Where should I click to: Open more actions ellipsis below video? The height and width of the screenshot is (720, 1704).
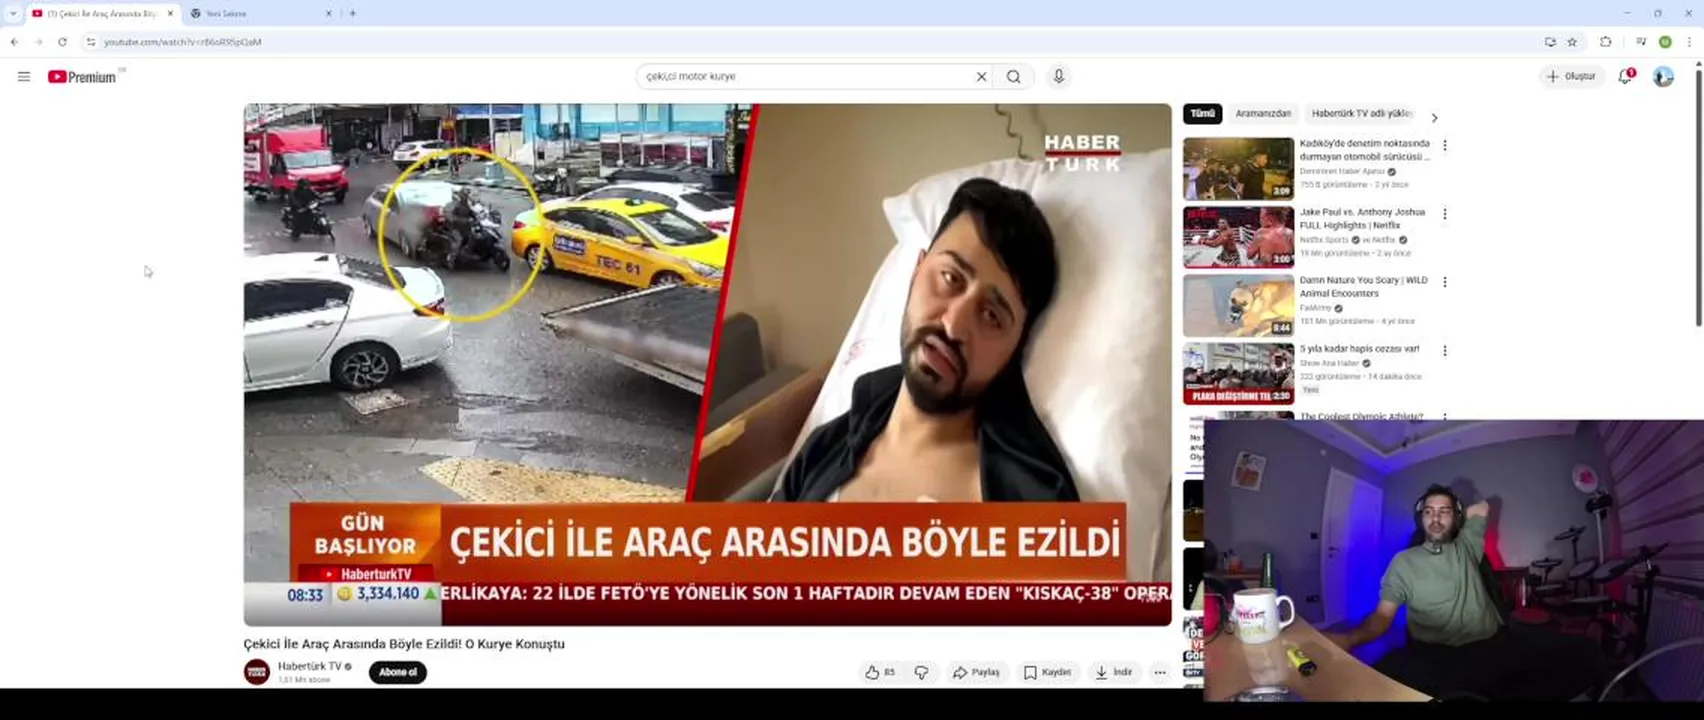pos(1160,672)
